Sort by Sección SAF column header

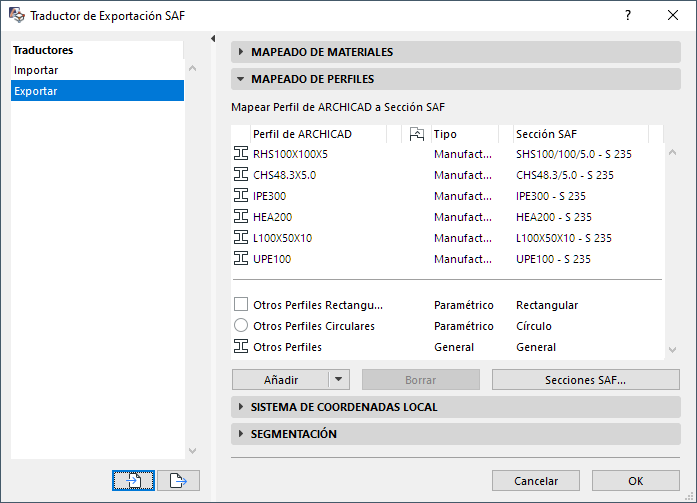(581, 134)
